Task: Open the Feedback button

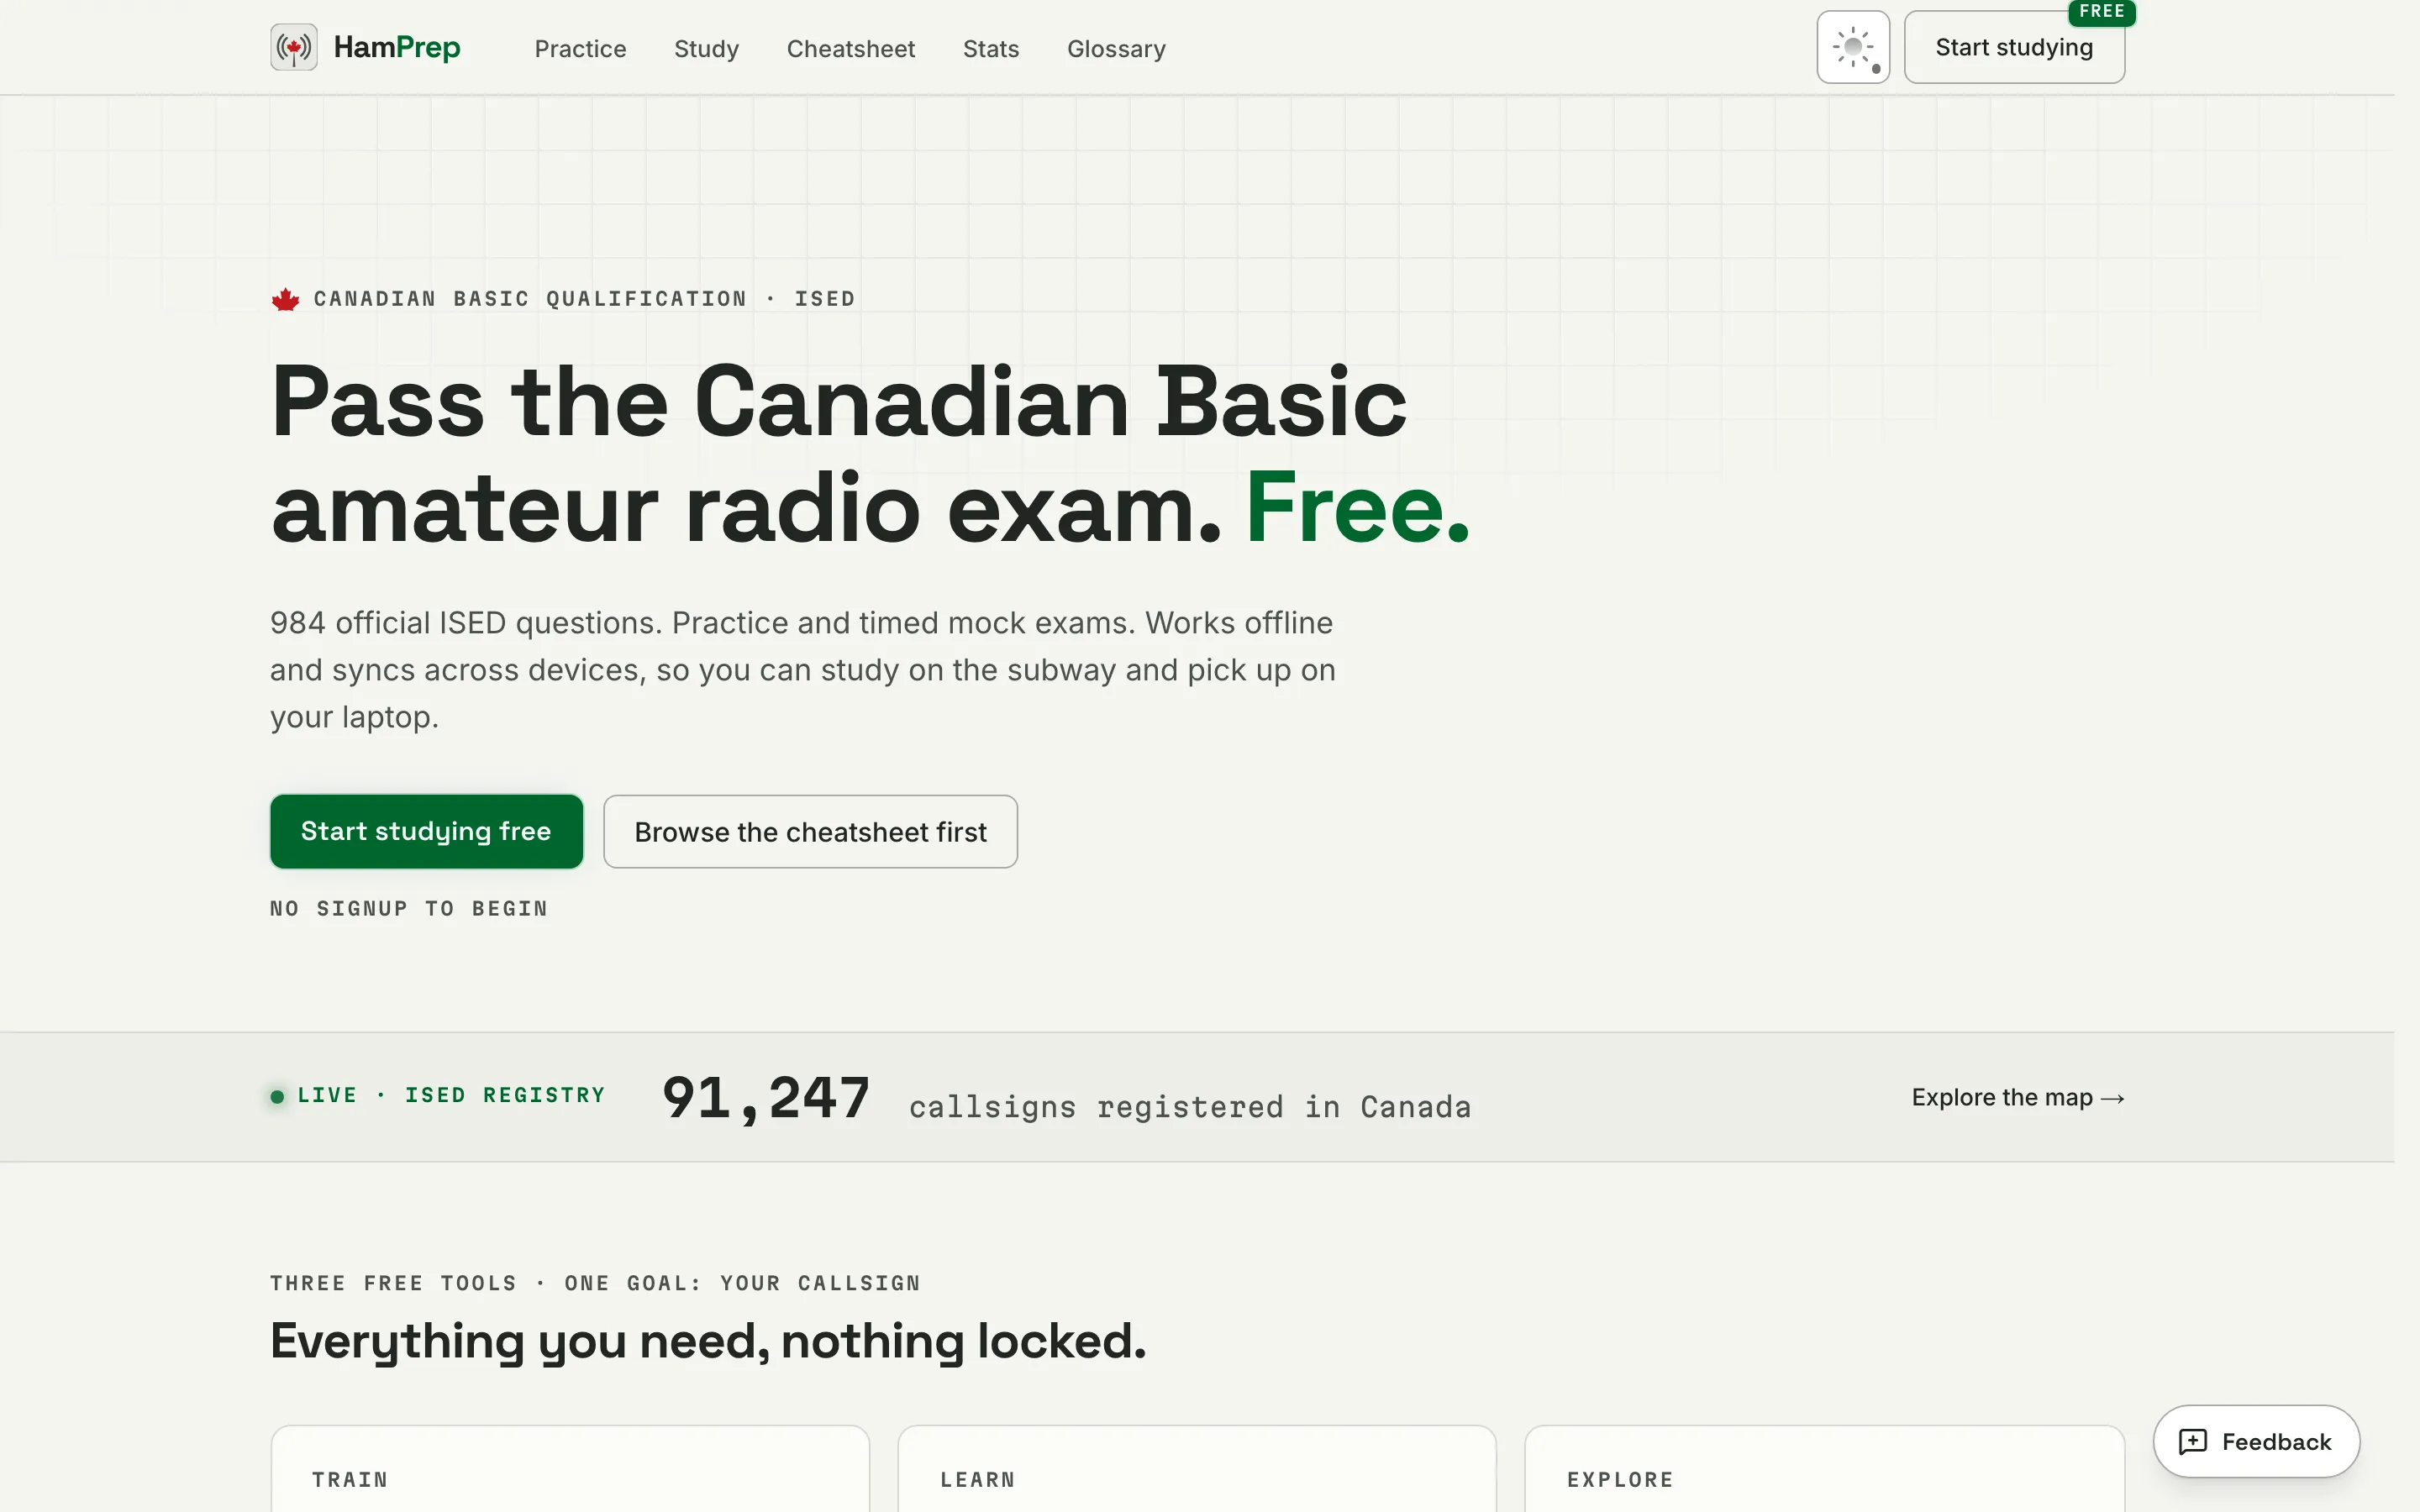Action: [2256, 1441]
